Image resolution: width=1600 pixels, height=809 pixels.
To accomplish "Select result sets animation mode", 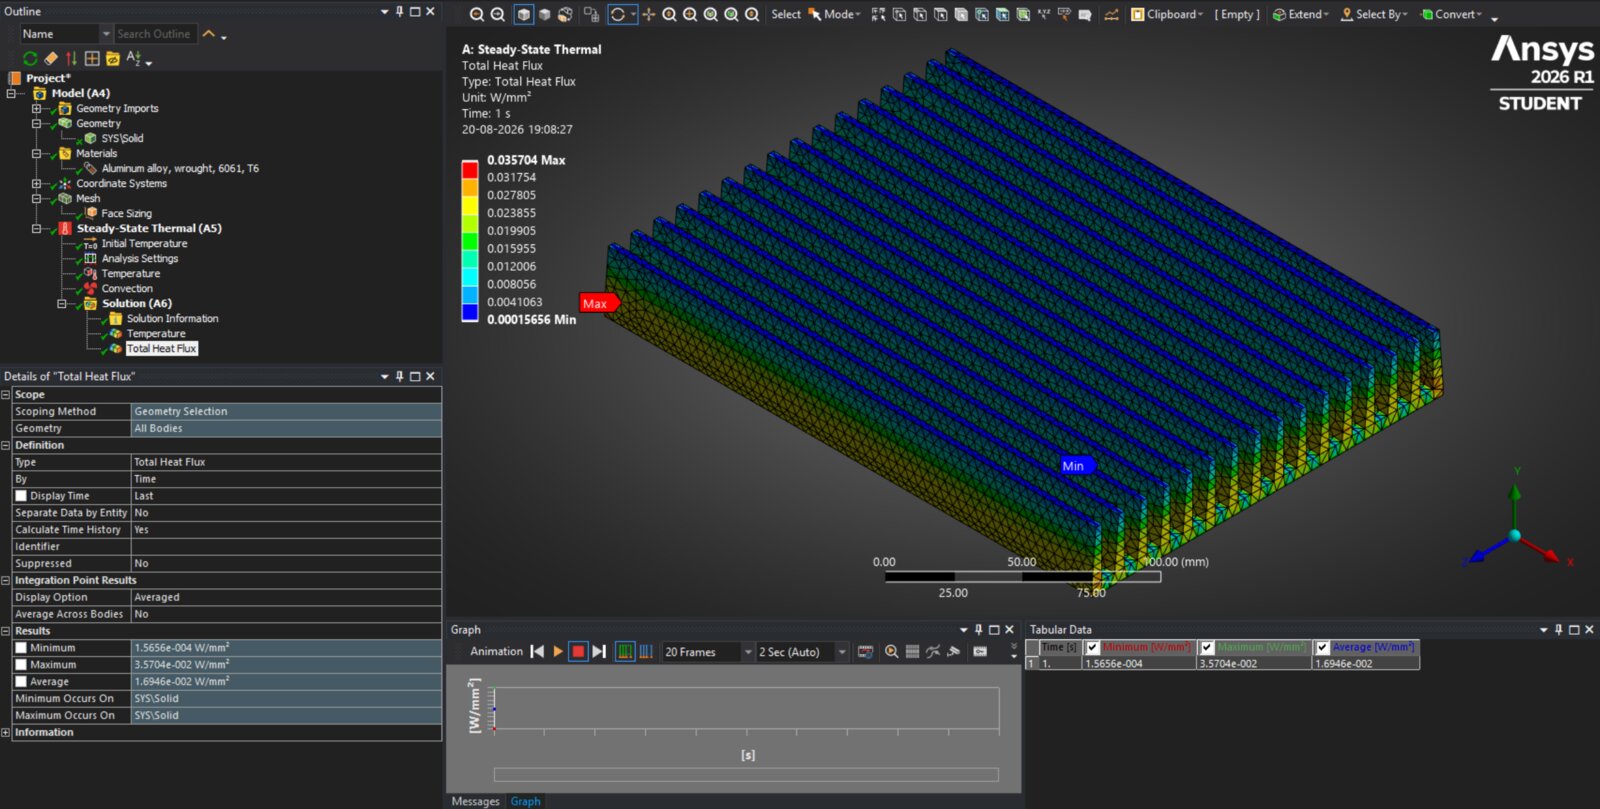I will pos(646,651).
